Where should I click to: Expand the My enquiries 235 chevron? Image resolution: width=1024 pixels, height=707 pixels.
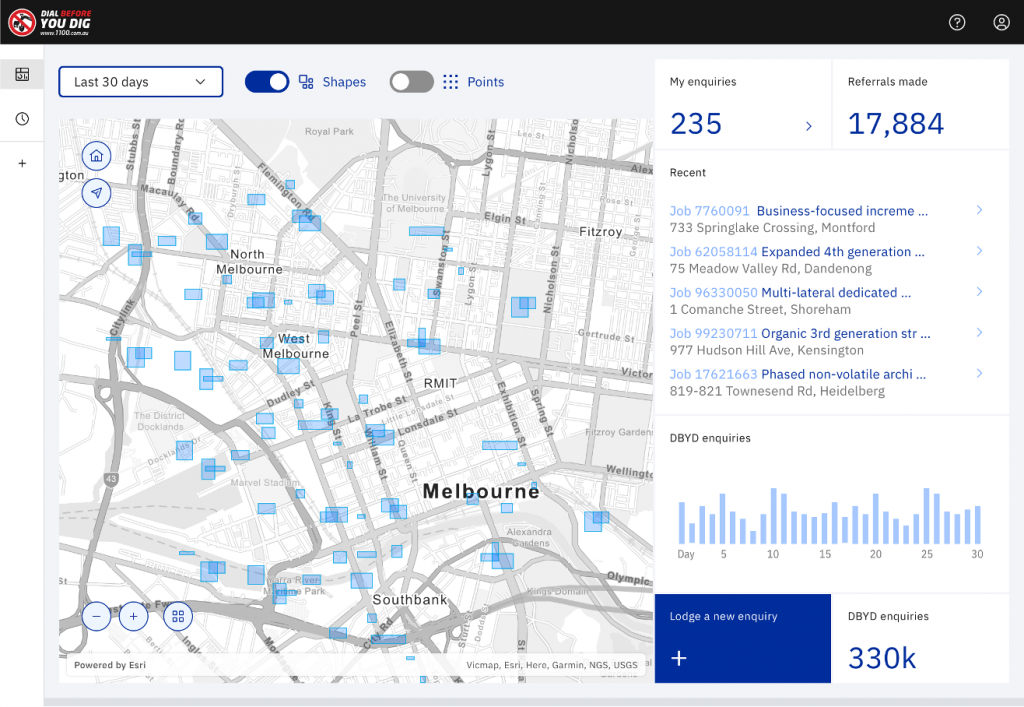808,125
